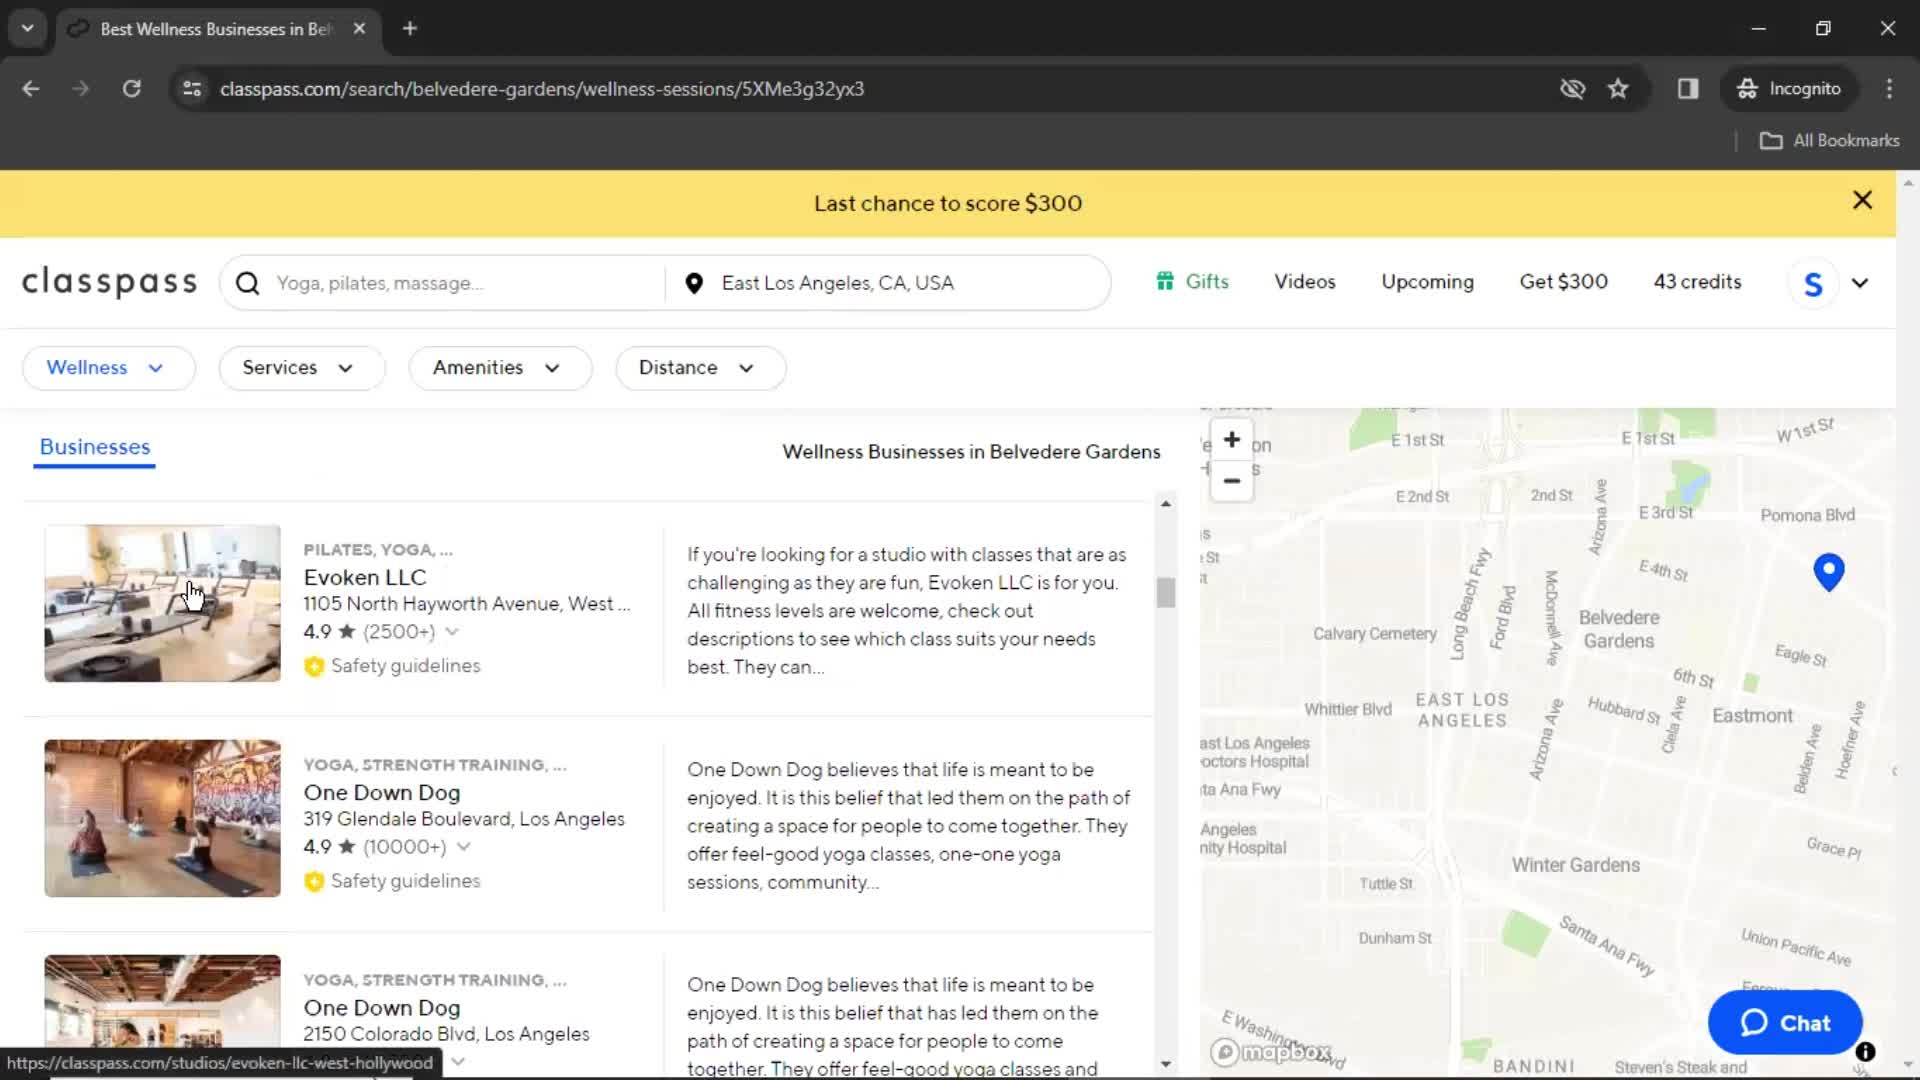This screenshot has width=1920, height=1080.
Task: Zoom out on the map
Action: pyautogui.click(x=1232, y=481)
